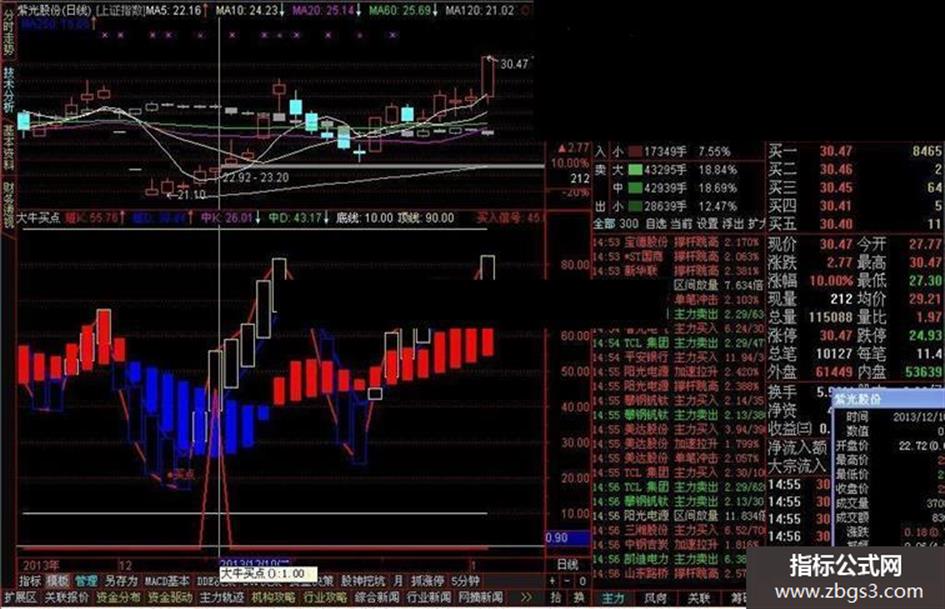Select the 股神挖坑 indicator tab
The image size is (945, 609).
click(363, 581)
